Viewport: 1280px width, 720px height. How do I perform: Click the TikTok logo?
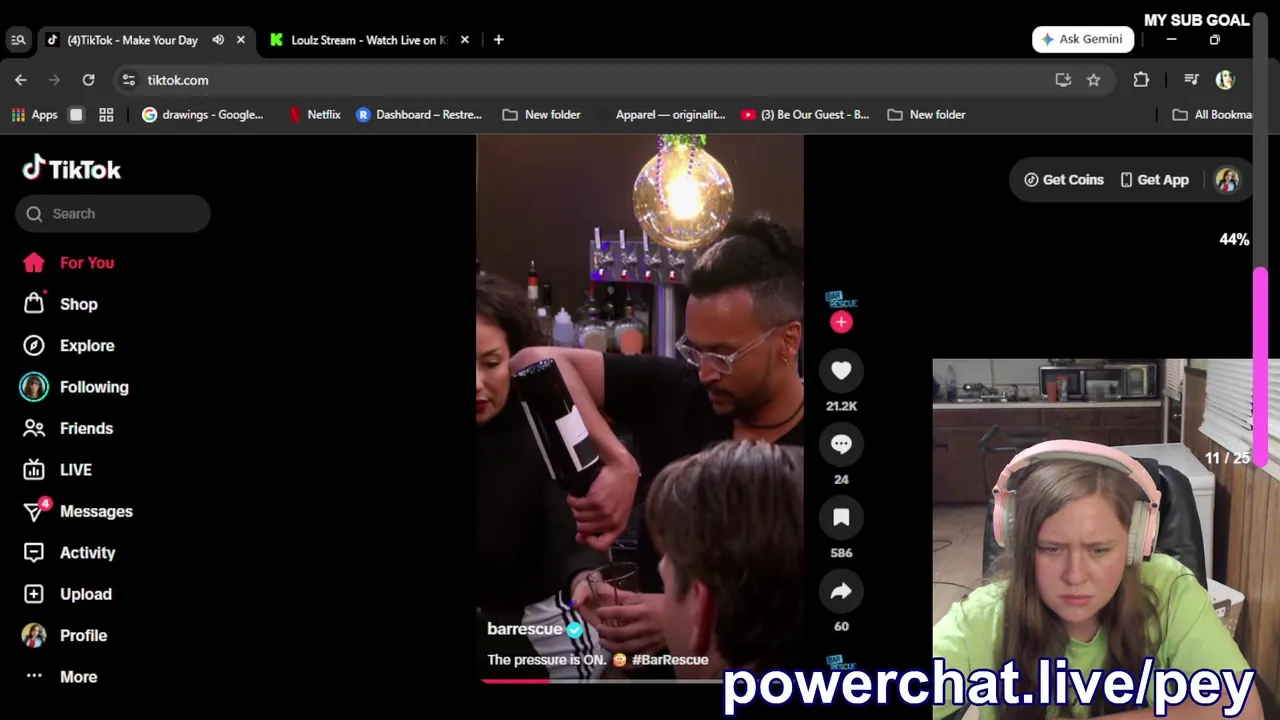click(71, 169)
